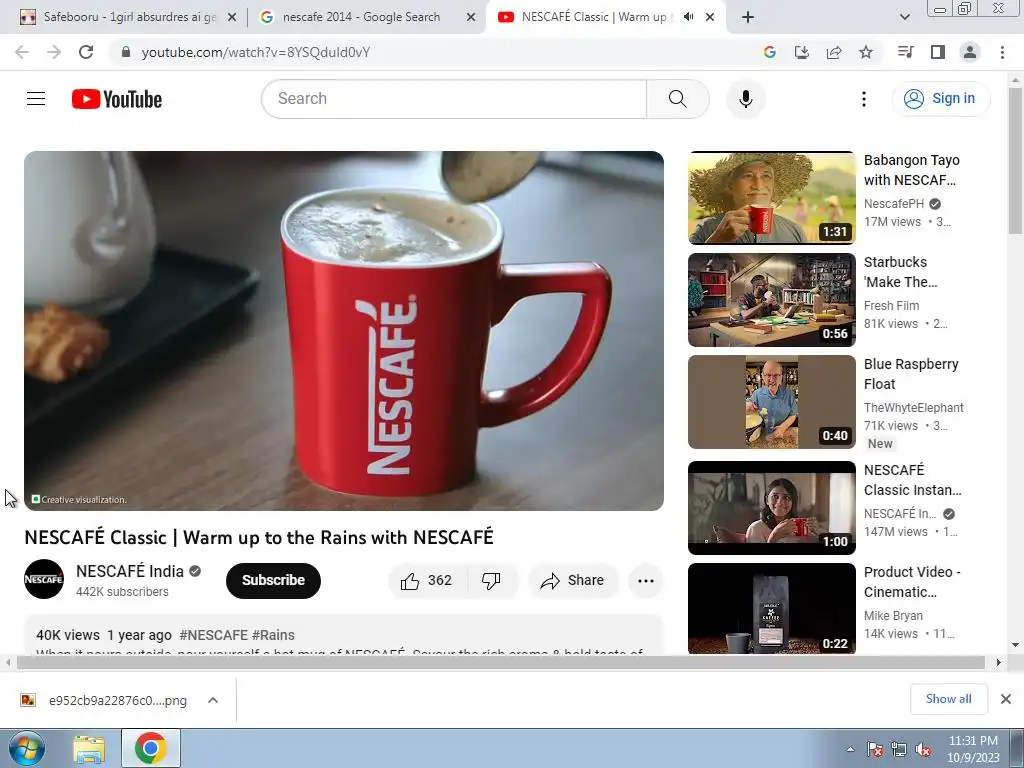The height and width of the screenshot is (768, 1024).
Task: Reload the page in Chrome
Action: (86, 52)
